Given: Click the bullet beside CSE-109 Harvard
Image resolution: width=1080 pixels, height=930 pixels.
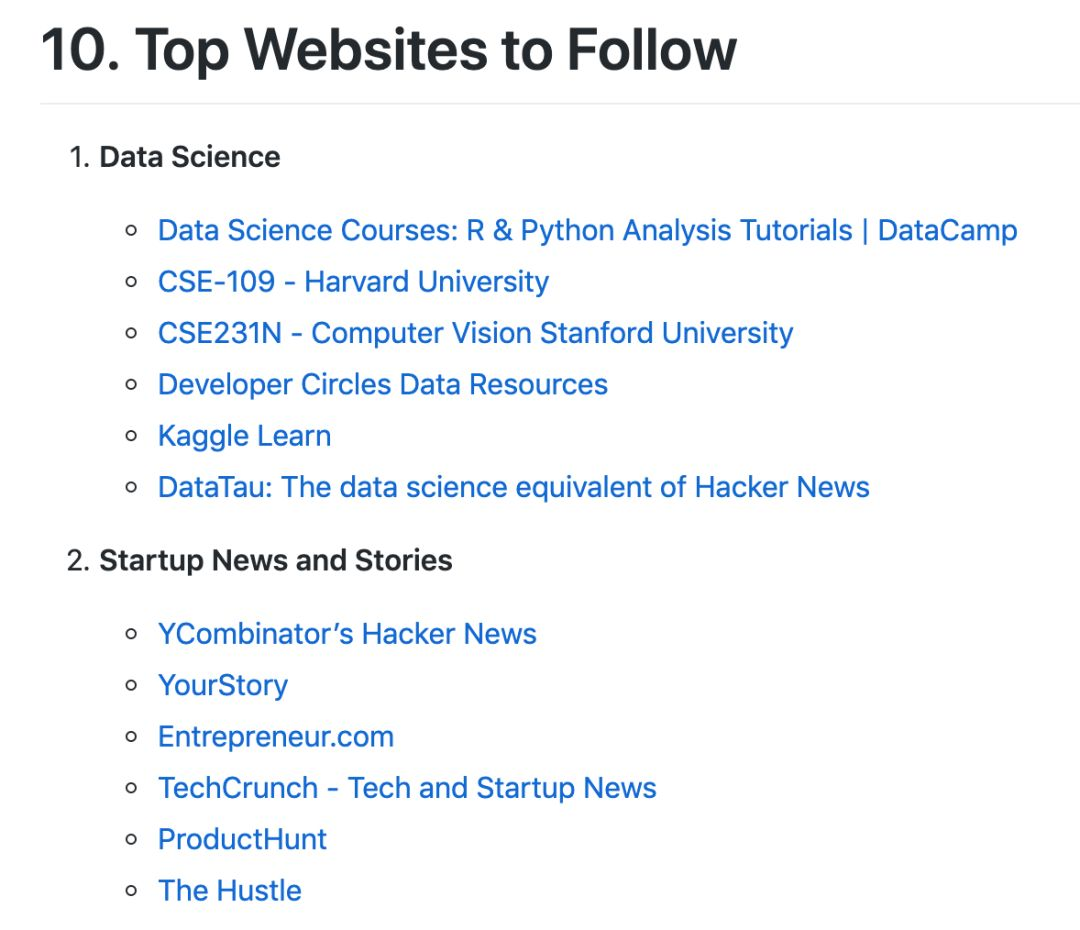Looking at the screenshot, I should click(132, 282).
